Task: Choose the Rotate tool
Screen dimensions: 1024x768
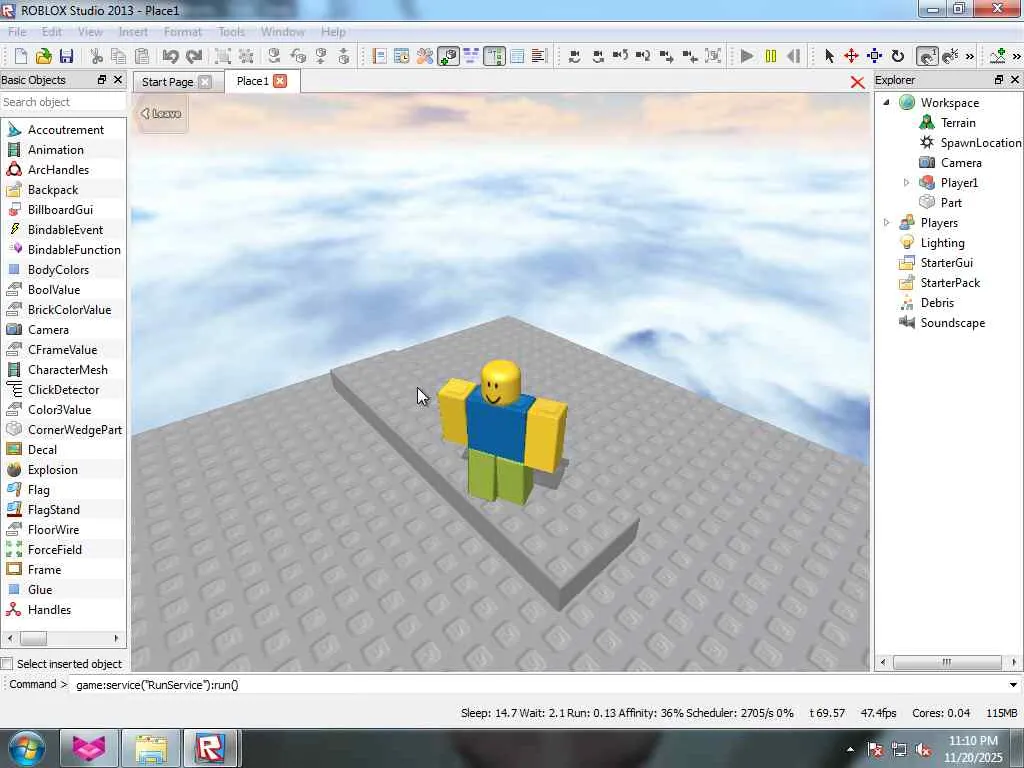Action: pyautogui.click(x=898, y=56)
